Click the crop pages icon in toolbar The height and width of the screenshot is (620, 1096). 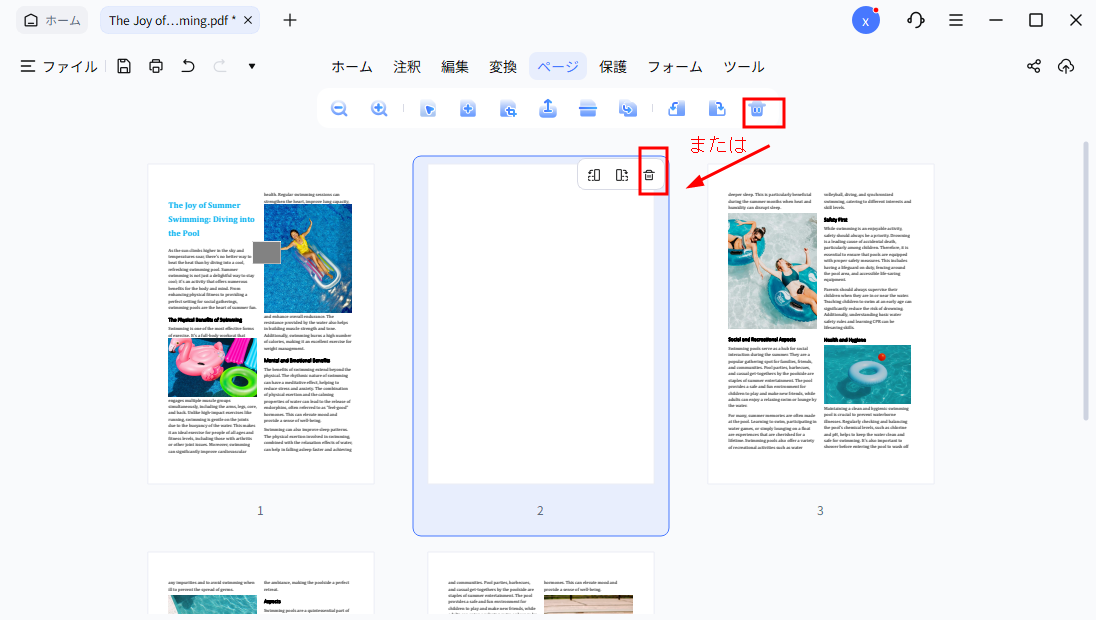[508, 109]
